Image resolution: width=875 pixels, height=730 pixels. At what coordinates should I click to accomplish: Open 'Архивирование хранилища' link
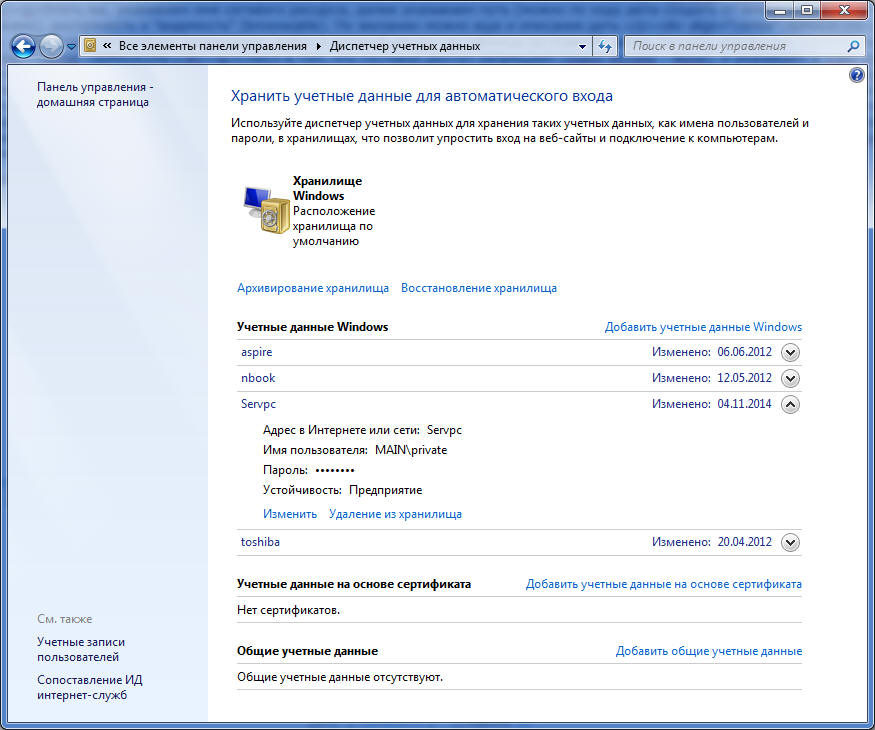[x=313, y=288]
